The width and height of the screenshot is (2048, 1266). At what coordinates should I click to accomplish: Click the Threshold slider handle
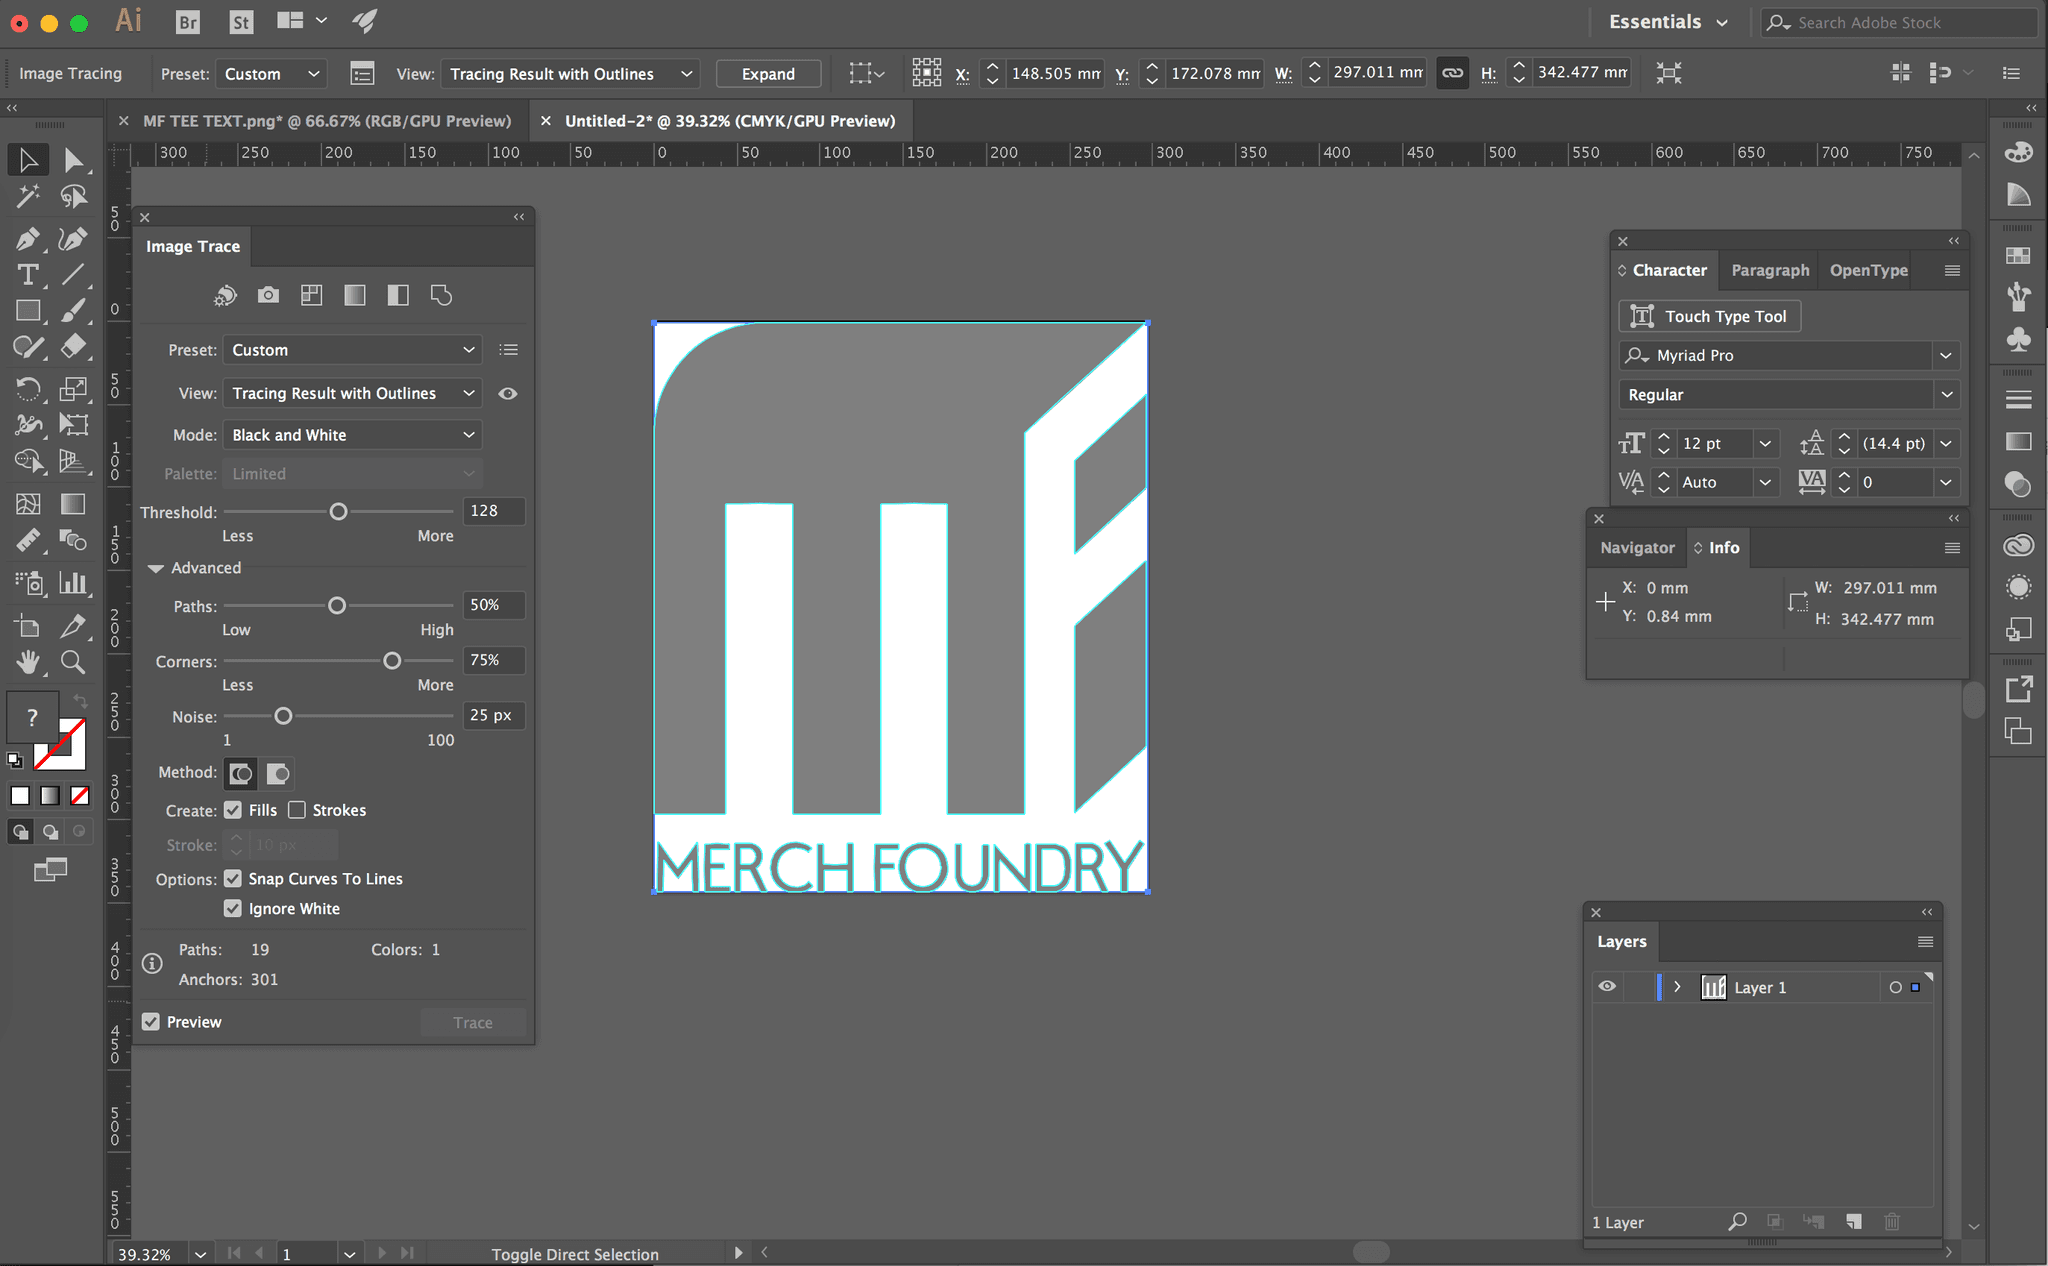(338, 512)
